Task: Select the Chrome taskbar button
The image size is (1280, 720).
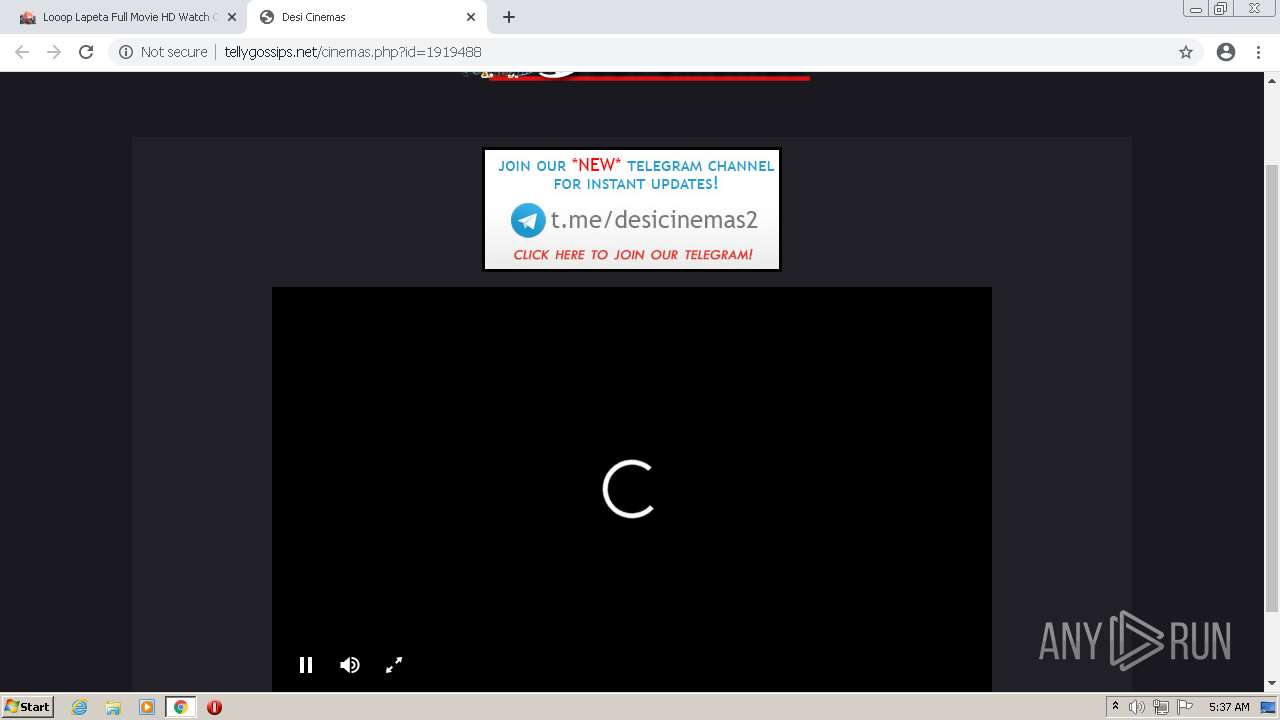Action: (x=181, y=707)
